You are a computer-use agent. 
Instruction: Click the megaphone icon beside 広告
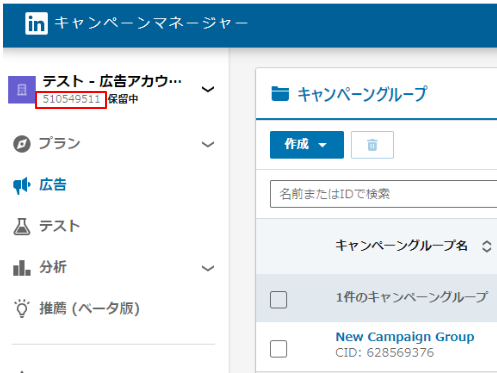pyautogui.click(x=22, y=185)
